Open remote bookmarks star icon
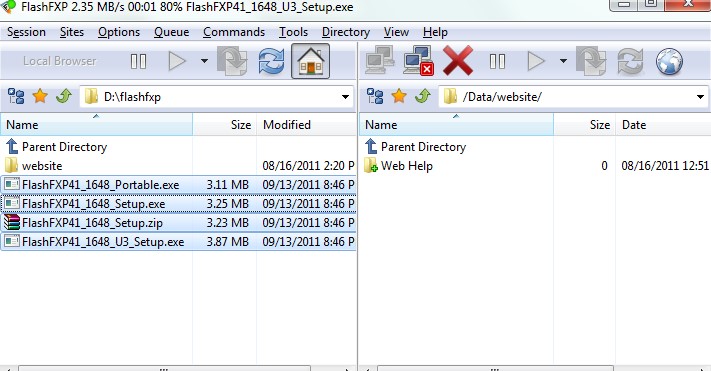 [x=399, y=96]
